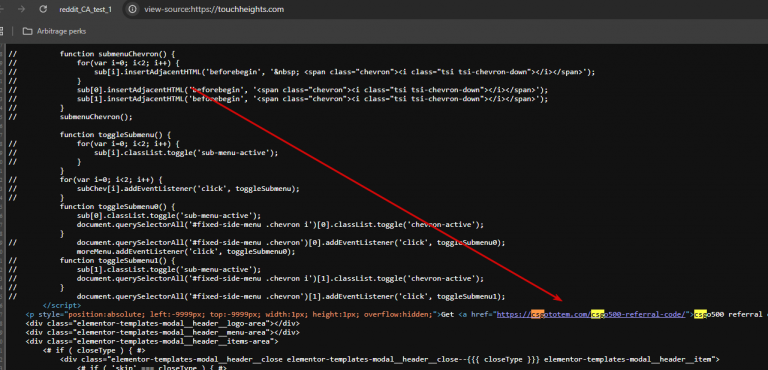The width and height of the screenshot is (768, 370).
Task: Go forward with the browser arrow
Action: (x=21, y=9)
